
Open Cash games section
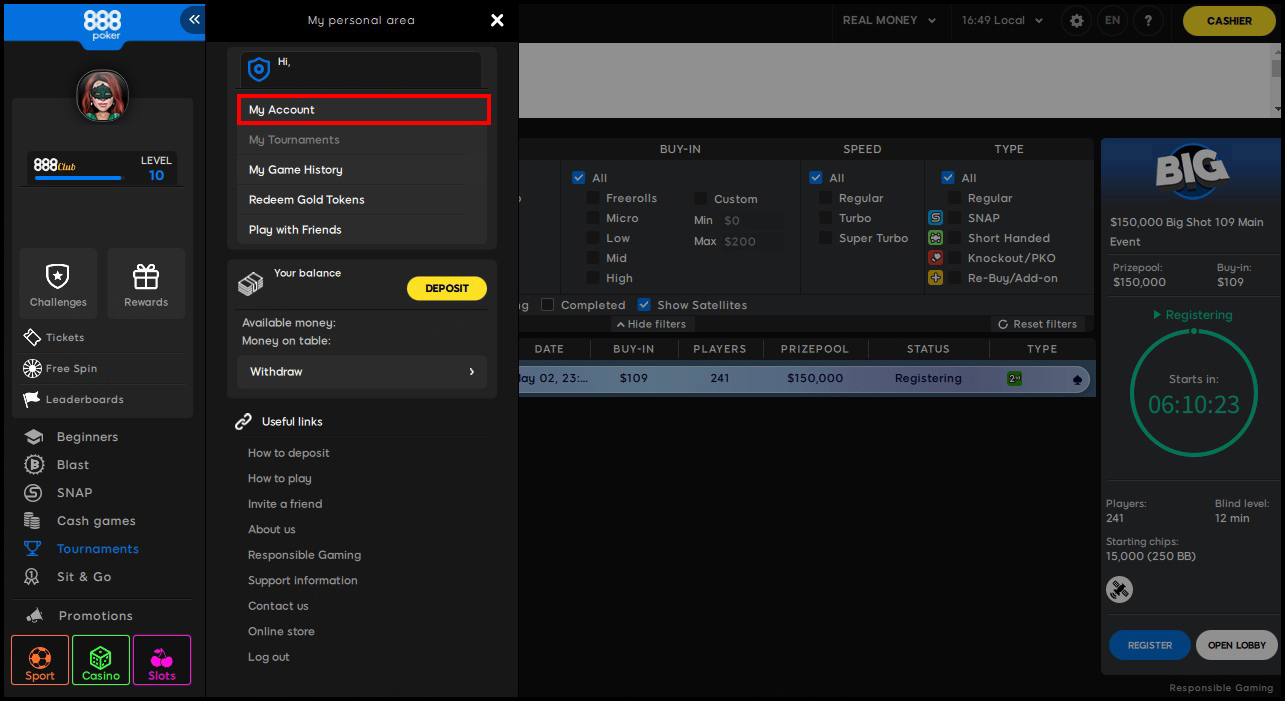point(81,521)
